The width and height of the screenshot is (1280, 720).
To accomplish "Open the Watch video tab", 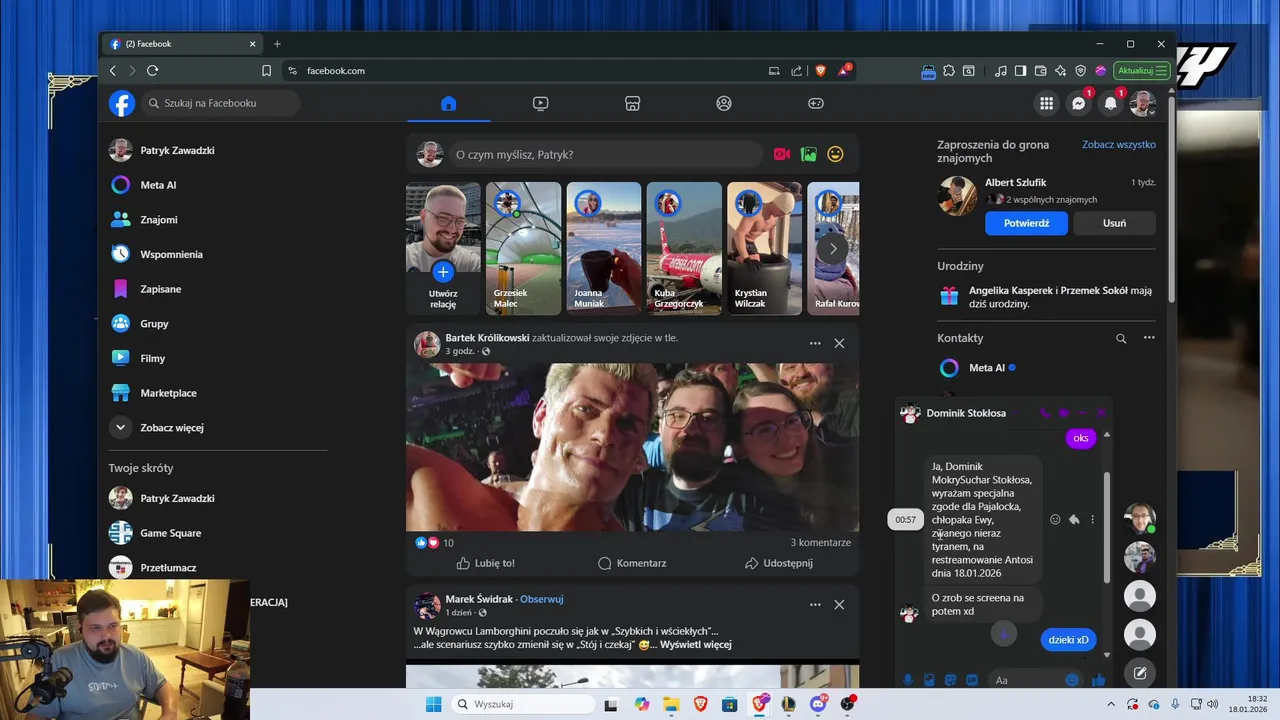I will coord(540,103).
